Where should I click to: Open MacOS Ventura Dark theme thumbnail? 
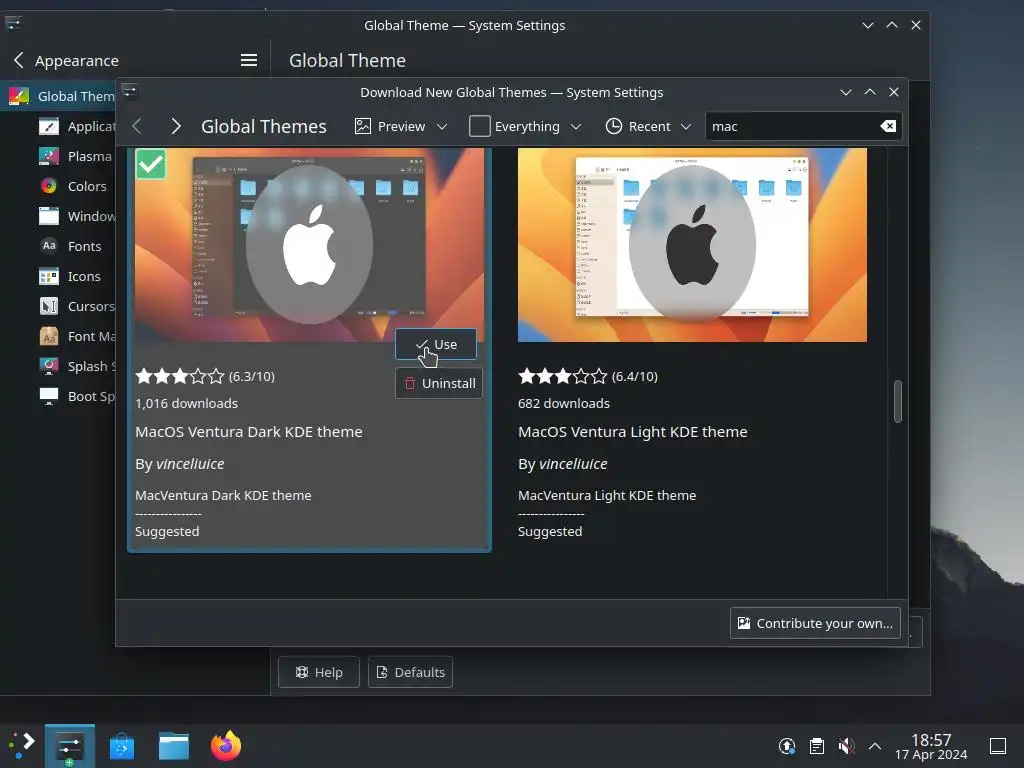(310, 244)
